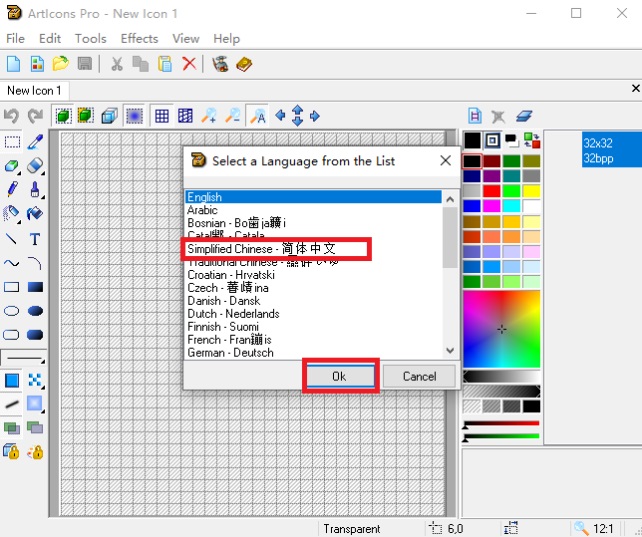This screenshot has width=642, height=537.
Task: Switch to the New Icon 1 tab
Action: click(x=34, y=90)
